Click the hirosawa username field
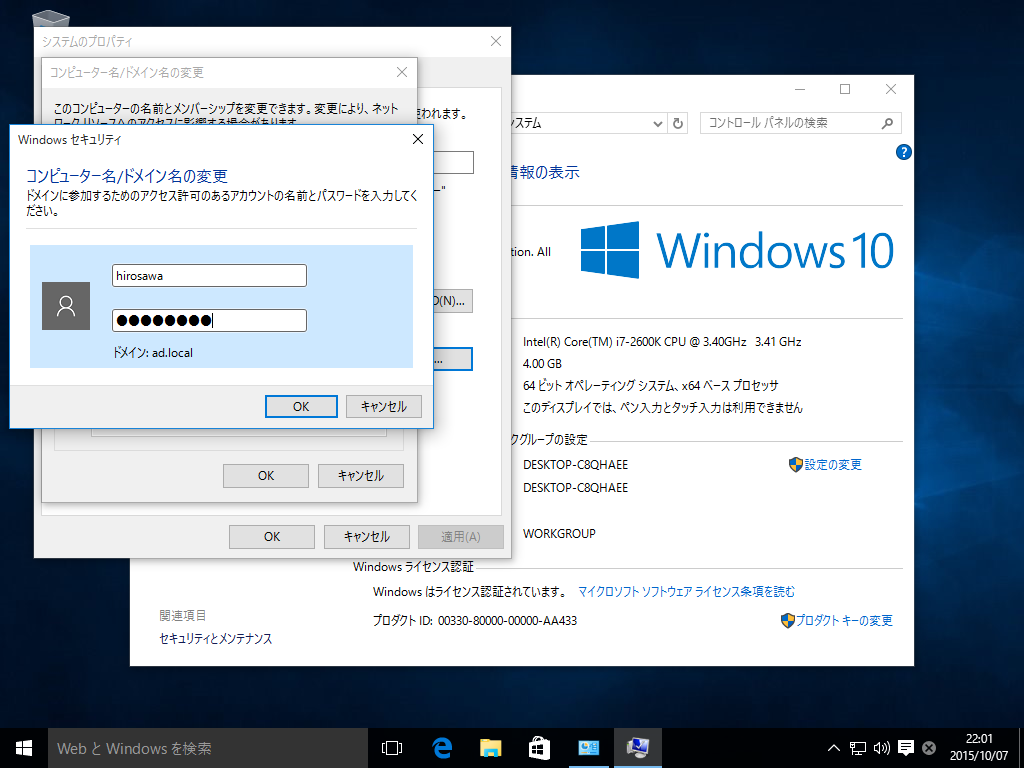The height and width of the screenshot is (768, 1024). 209,276
